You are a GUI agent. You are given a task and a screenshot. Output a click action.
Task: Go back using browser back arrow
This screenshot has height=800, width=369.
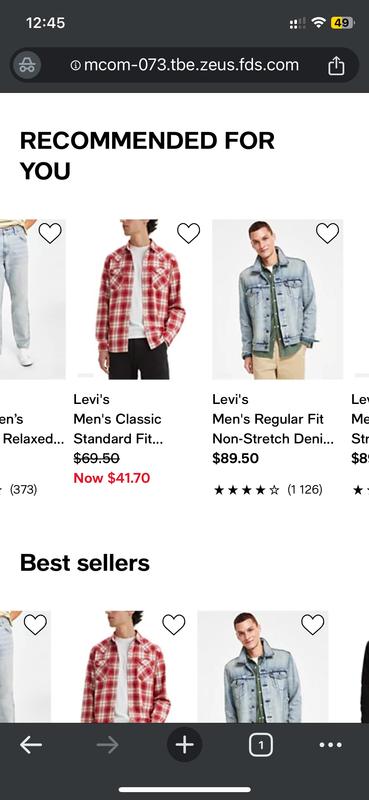tap(31, 745)
